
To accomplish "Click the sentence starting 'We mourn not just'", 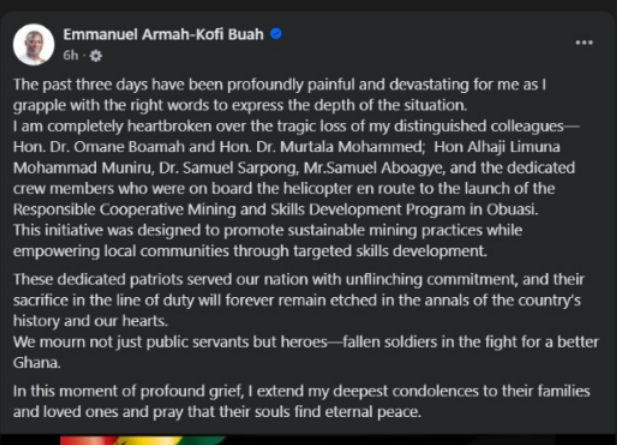I will click(x=306, y=352).
